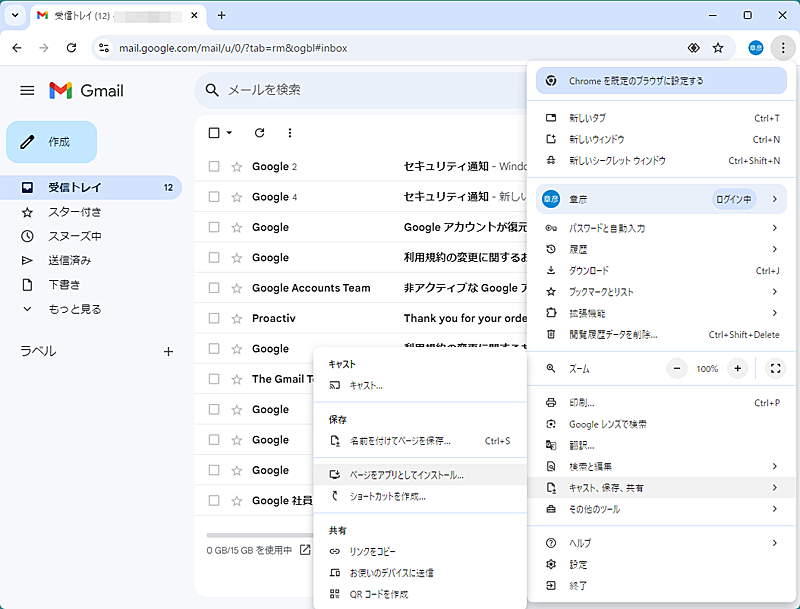Increase page zoom with the plus control

click(737, 368)
